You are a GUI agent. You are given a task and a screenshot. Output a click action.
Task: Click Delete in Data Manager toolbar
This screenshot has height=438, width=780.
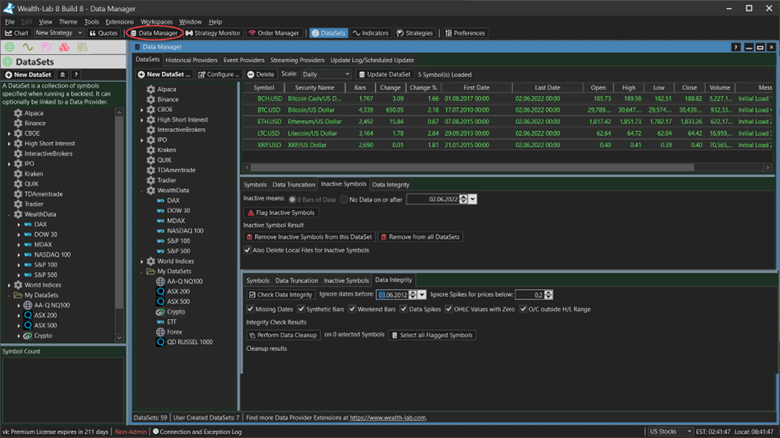pyautogui.click(x=259, y=74)
